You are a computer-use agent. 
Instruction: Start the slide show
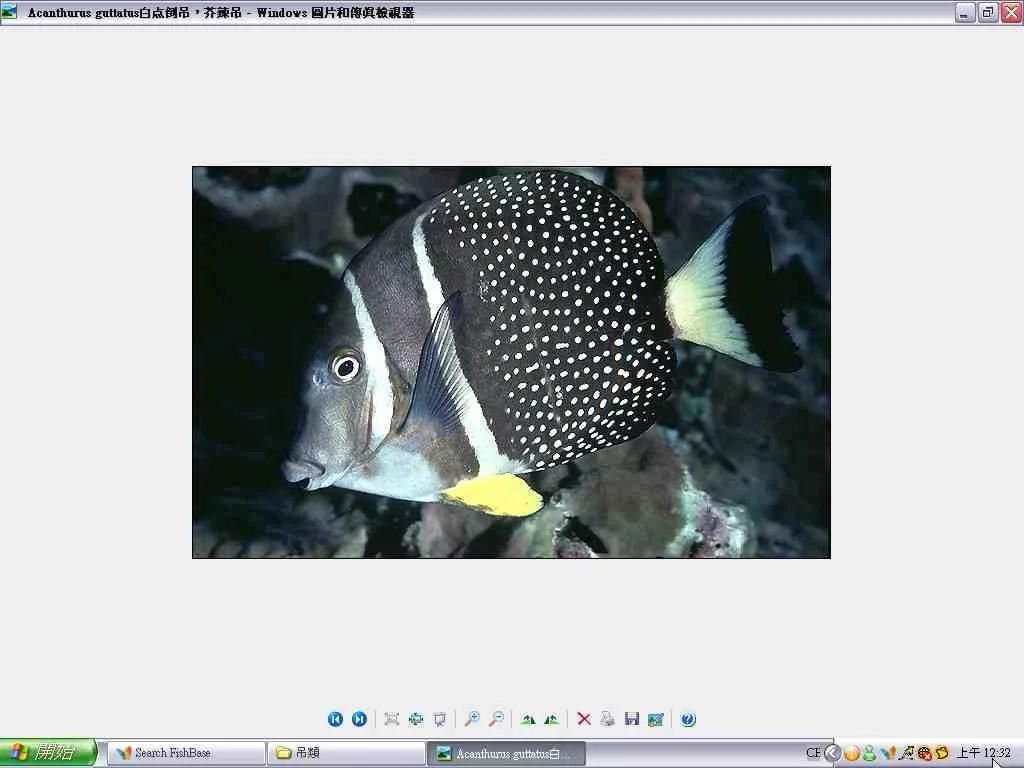pyautogui.click(x=439, y=719)
